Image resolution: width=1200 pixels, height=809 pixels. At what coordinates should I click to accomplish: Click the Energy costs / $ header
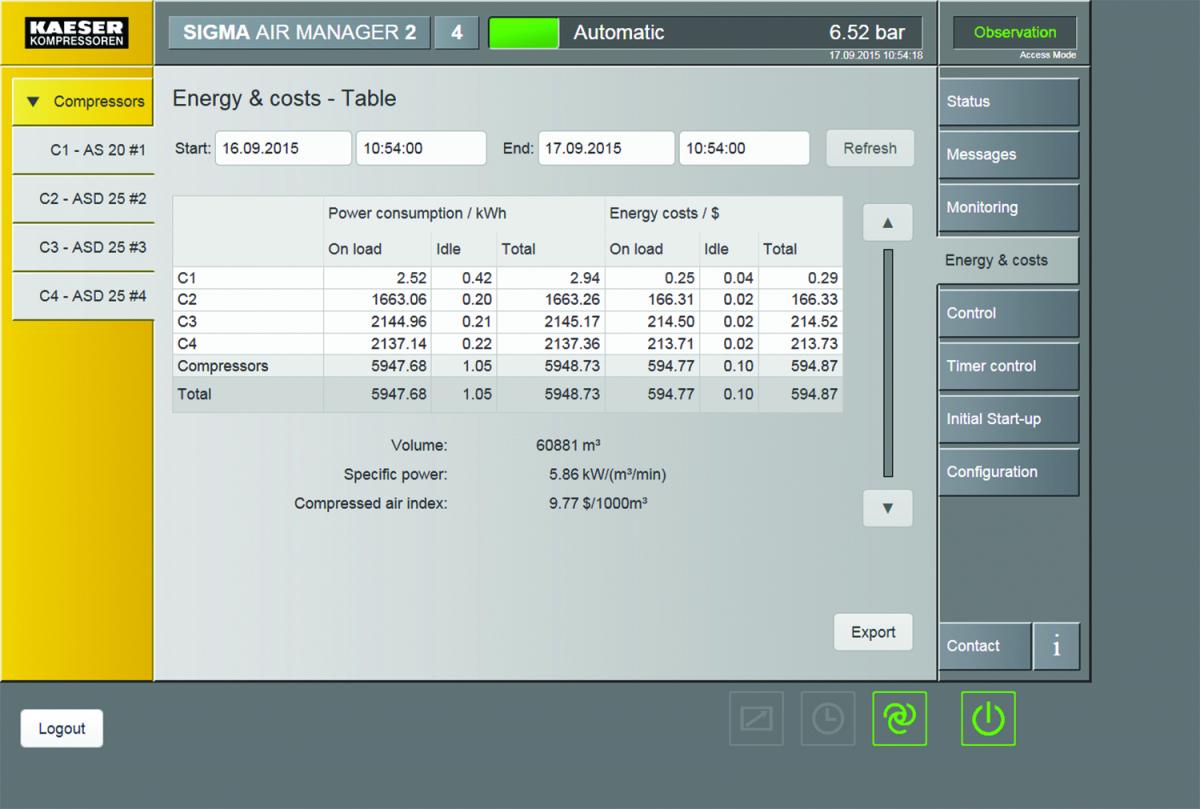[665, 213]
